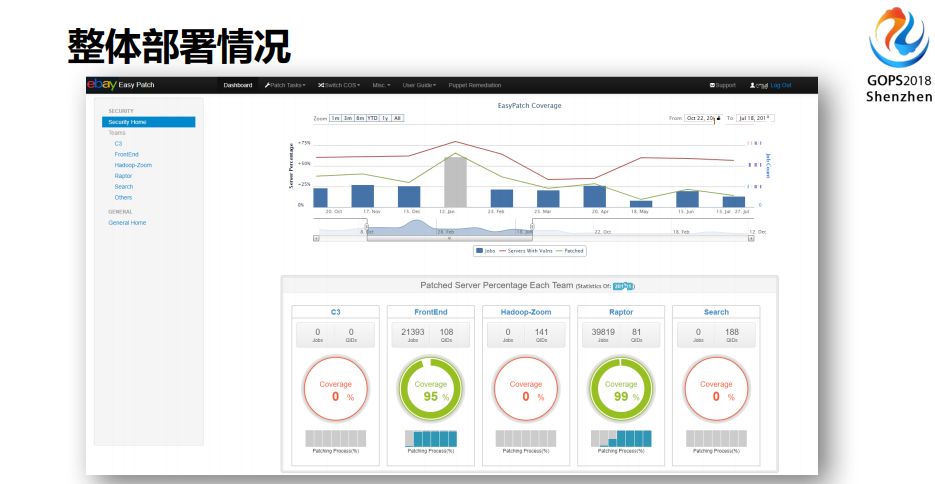The width and height of the screenshot is (935, 484).
Task: Click Raptor Patching Process bar chart
Action: 621,439
